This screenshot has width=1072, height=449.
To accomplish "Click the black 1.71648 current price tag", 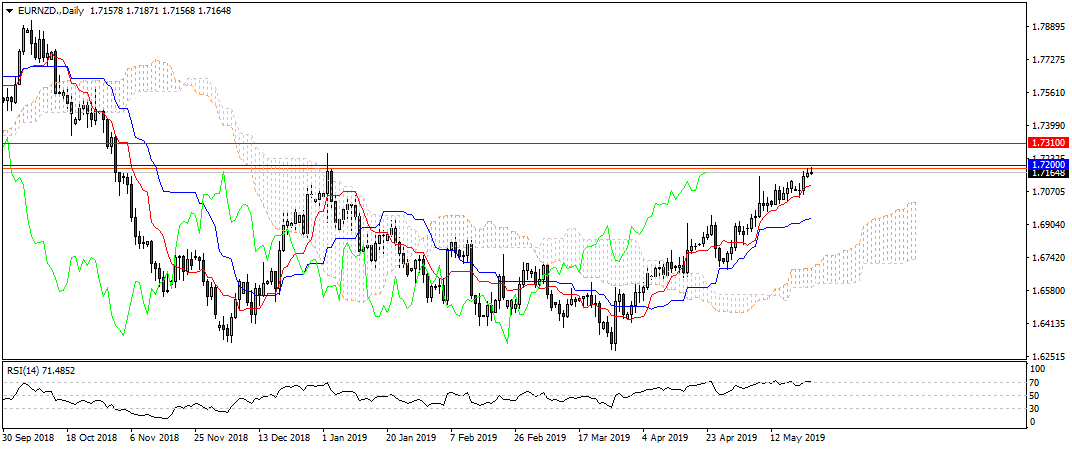I will point(1046,173).
